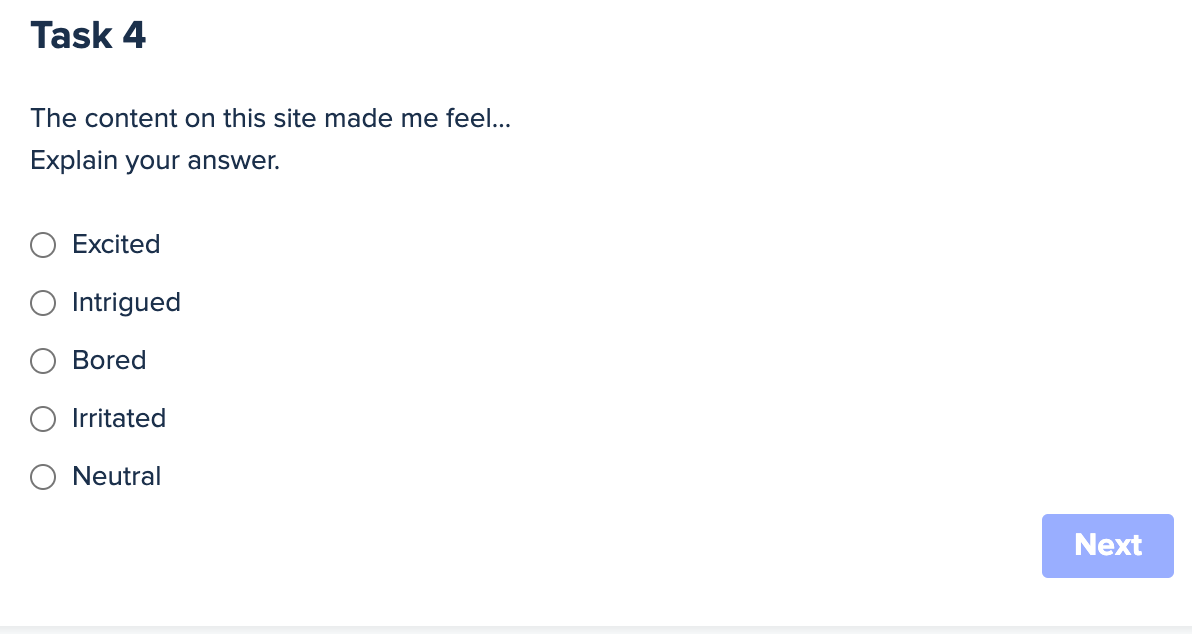Click the word 'Task' in the heading
Viewport: 1192px width, 634px height.
pyautogui.click(x=71, y=36)
